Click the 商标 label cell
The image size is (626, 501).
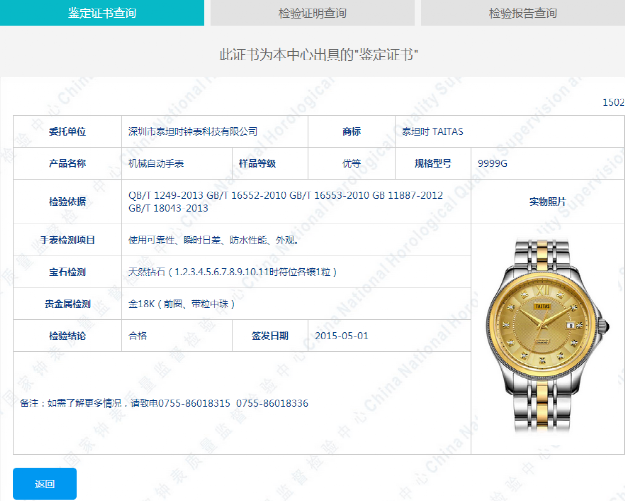(x=352, y=131)
